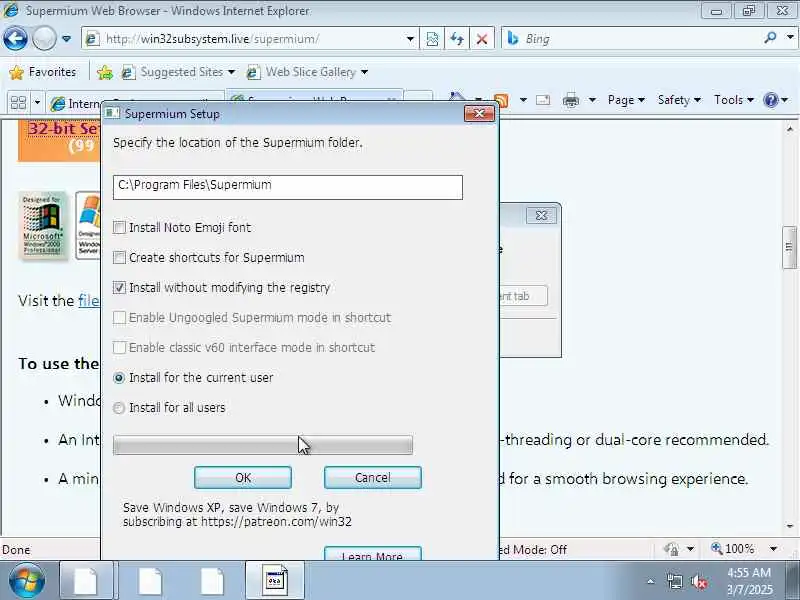Open Quick Tabs grid icon
800x600 pixels.
pyautogui.click(x=18, y=103)
